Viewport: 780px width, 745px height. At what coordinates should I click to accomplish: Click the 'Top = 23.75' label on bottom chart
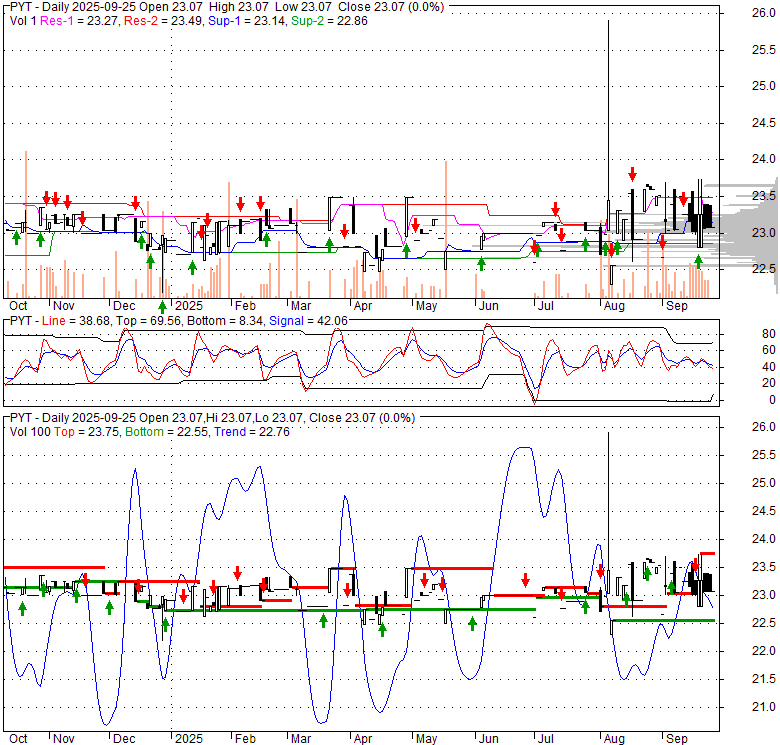click(x=87, y=432)
